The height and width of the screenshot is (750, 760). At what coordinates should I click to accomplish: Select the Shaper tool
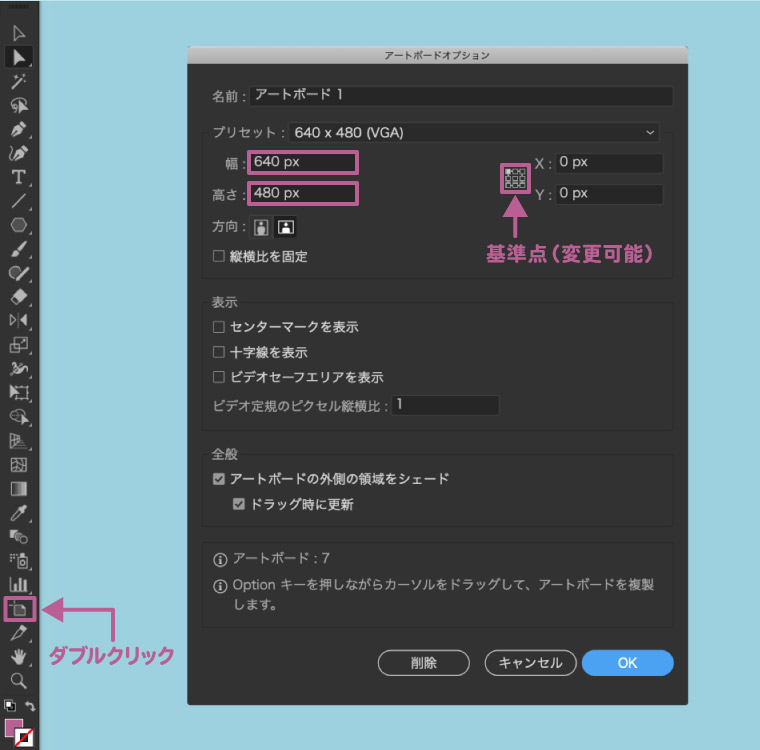(18, 273)
